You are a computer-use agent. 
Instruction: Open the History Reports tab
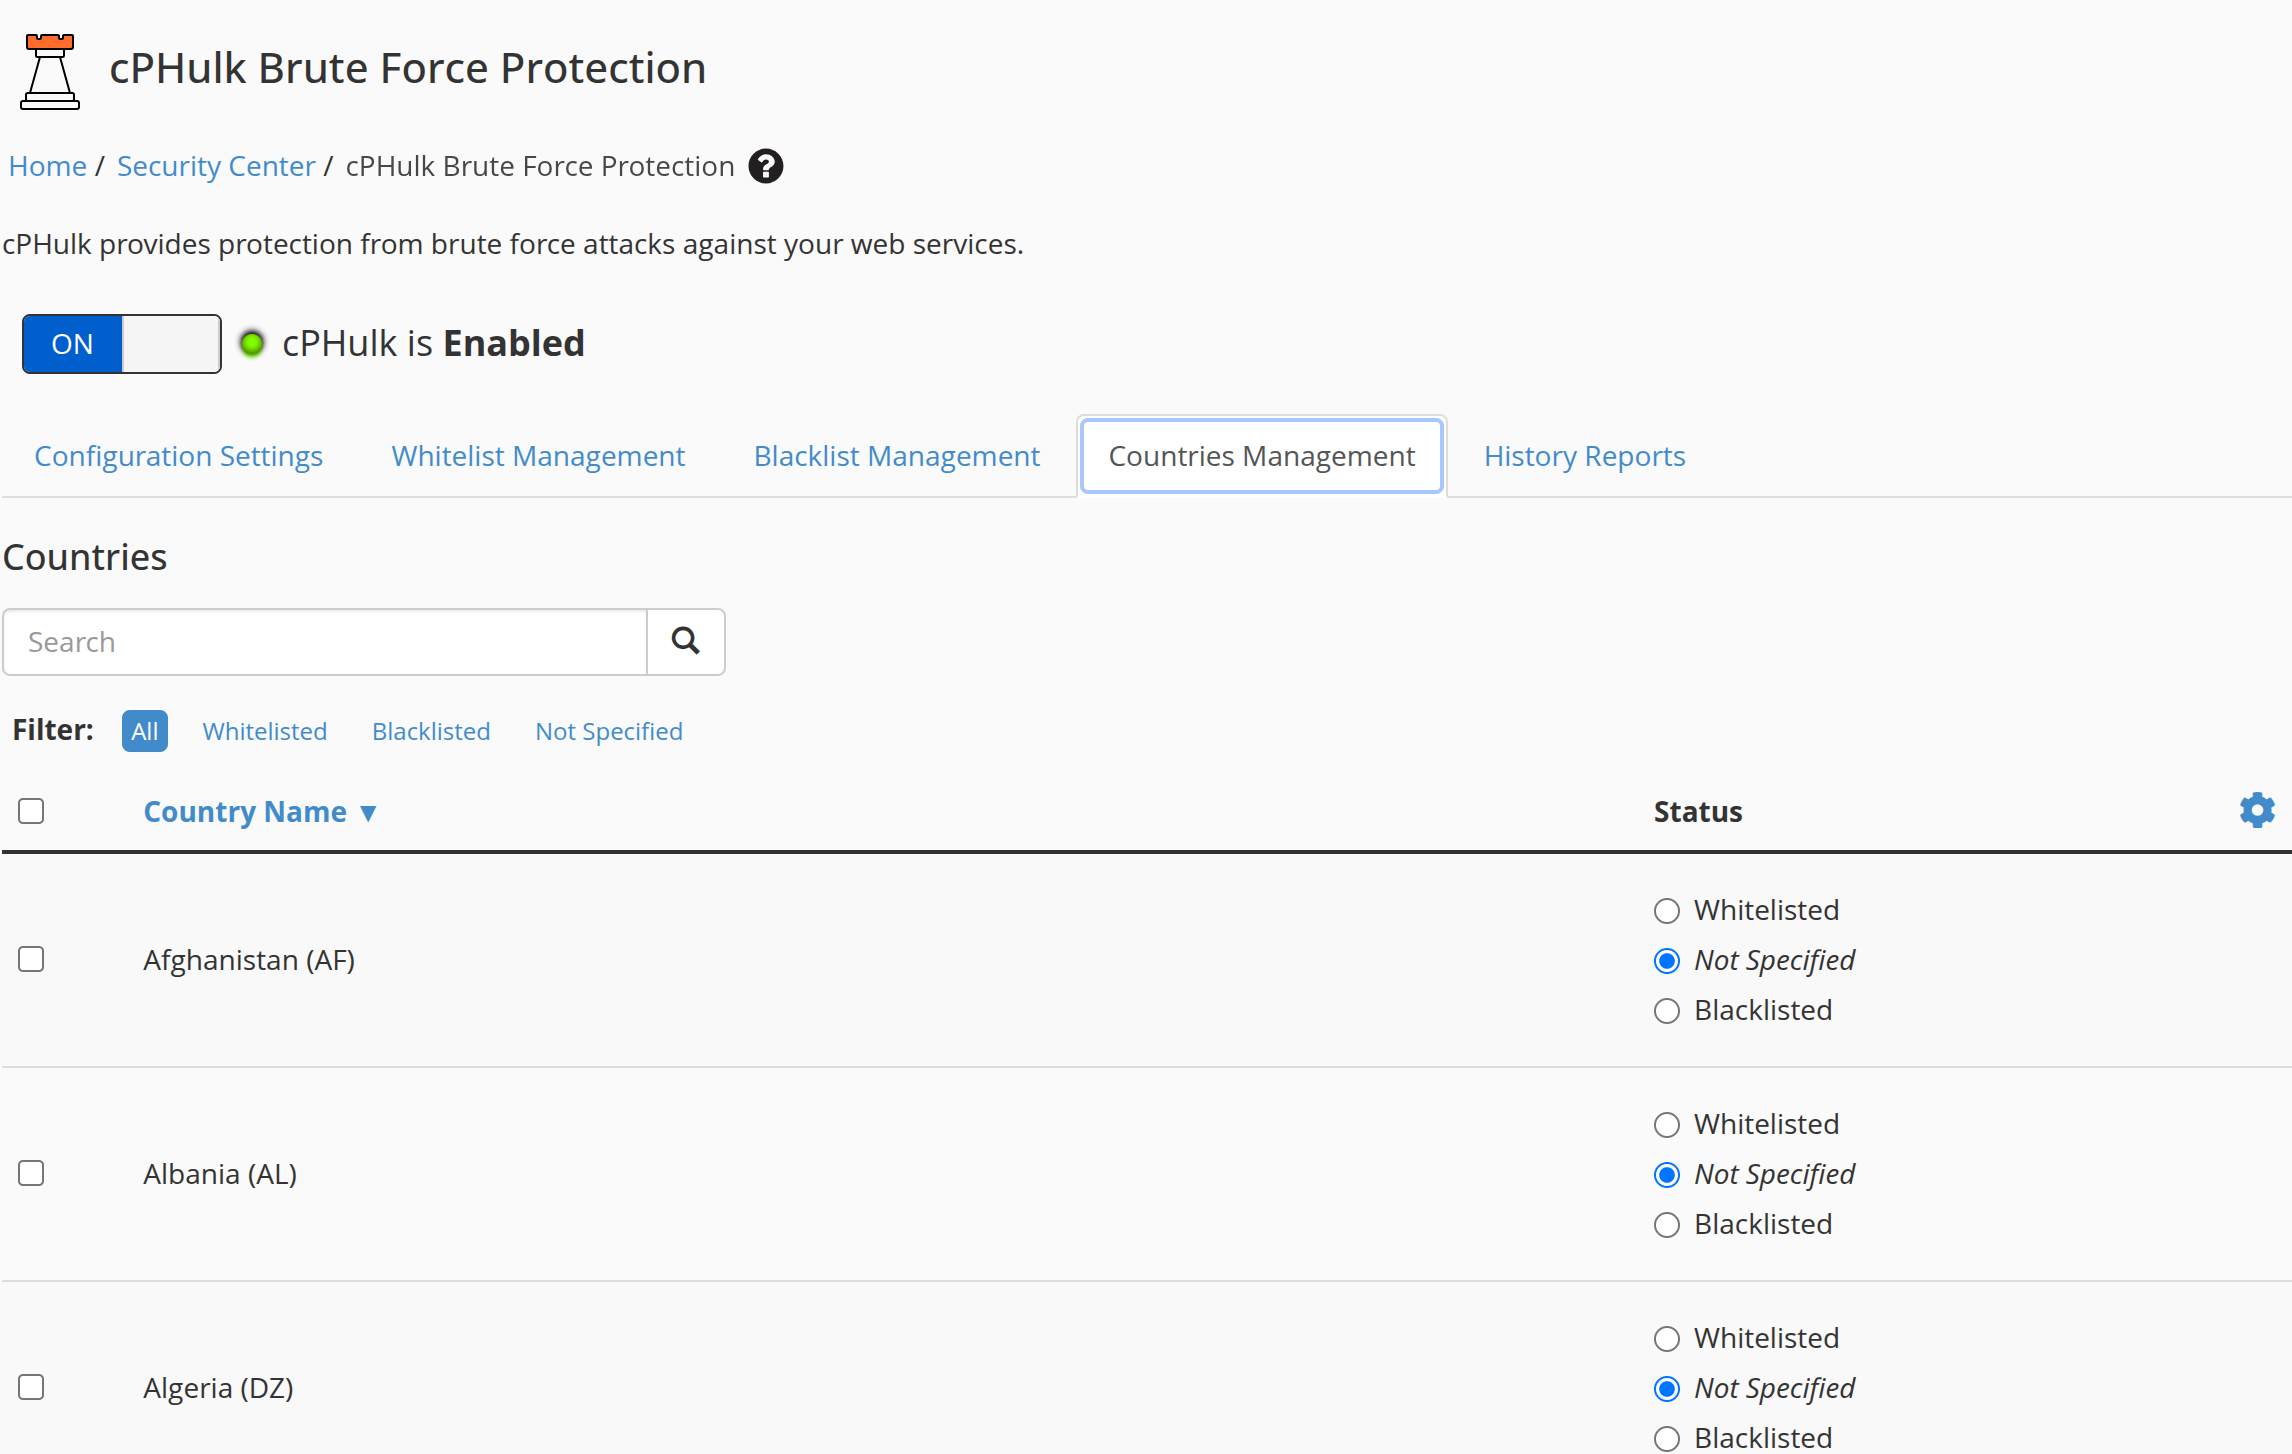click(1585, 456)
